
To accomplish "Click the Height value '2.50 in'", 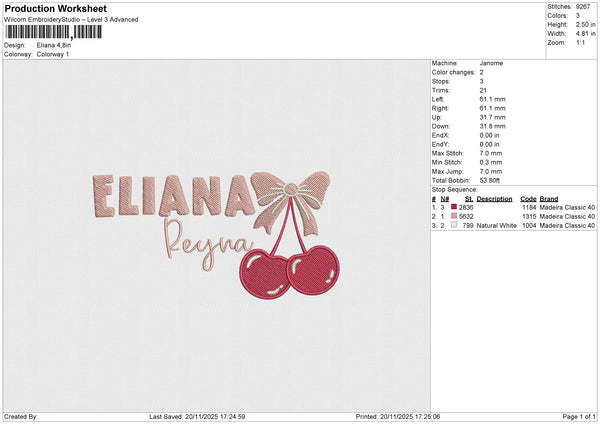I will click(585, 24).
